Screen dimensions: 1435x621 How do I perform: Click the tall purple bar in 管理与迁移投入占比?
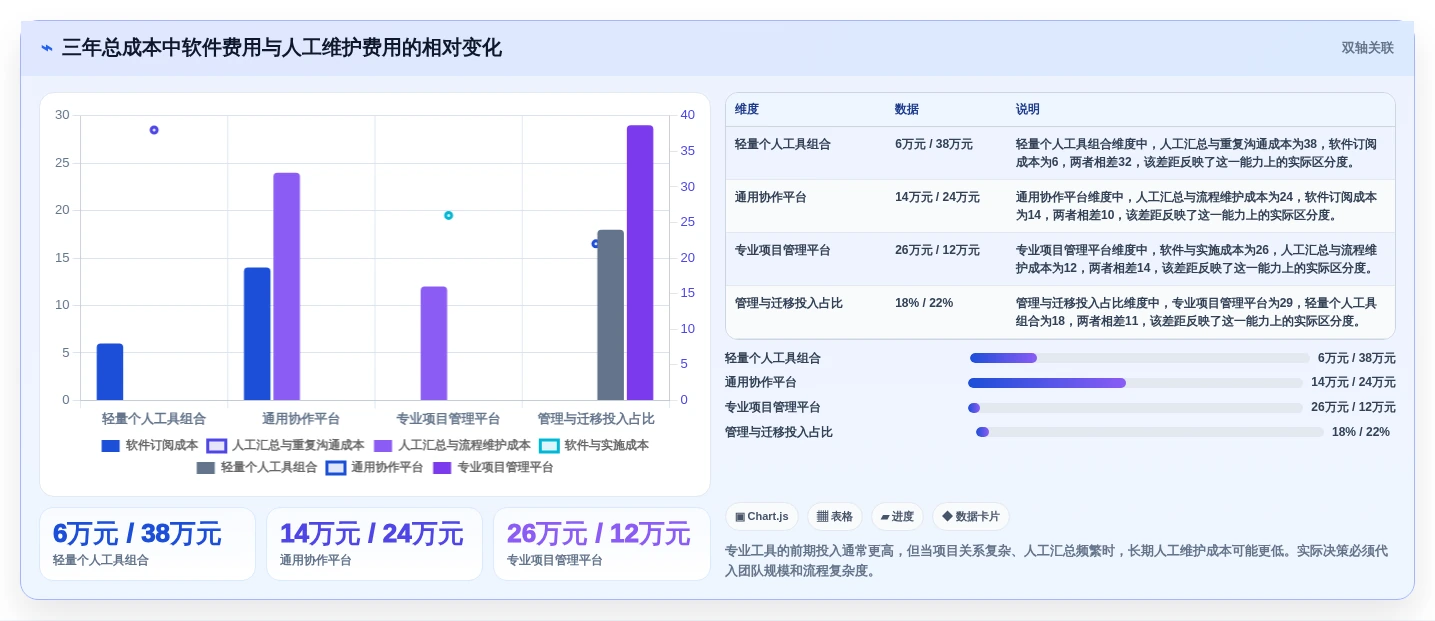640,263
